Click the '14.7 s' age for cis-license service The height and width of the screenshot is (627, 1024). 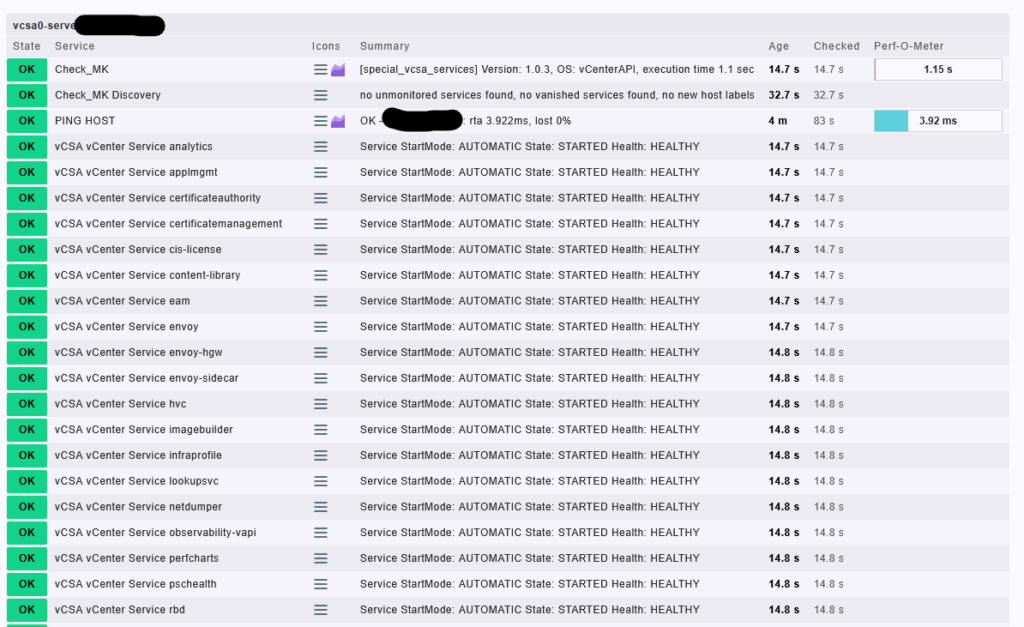point(784,249)
